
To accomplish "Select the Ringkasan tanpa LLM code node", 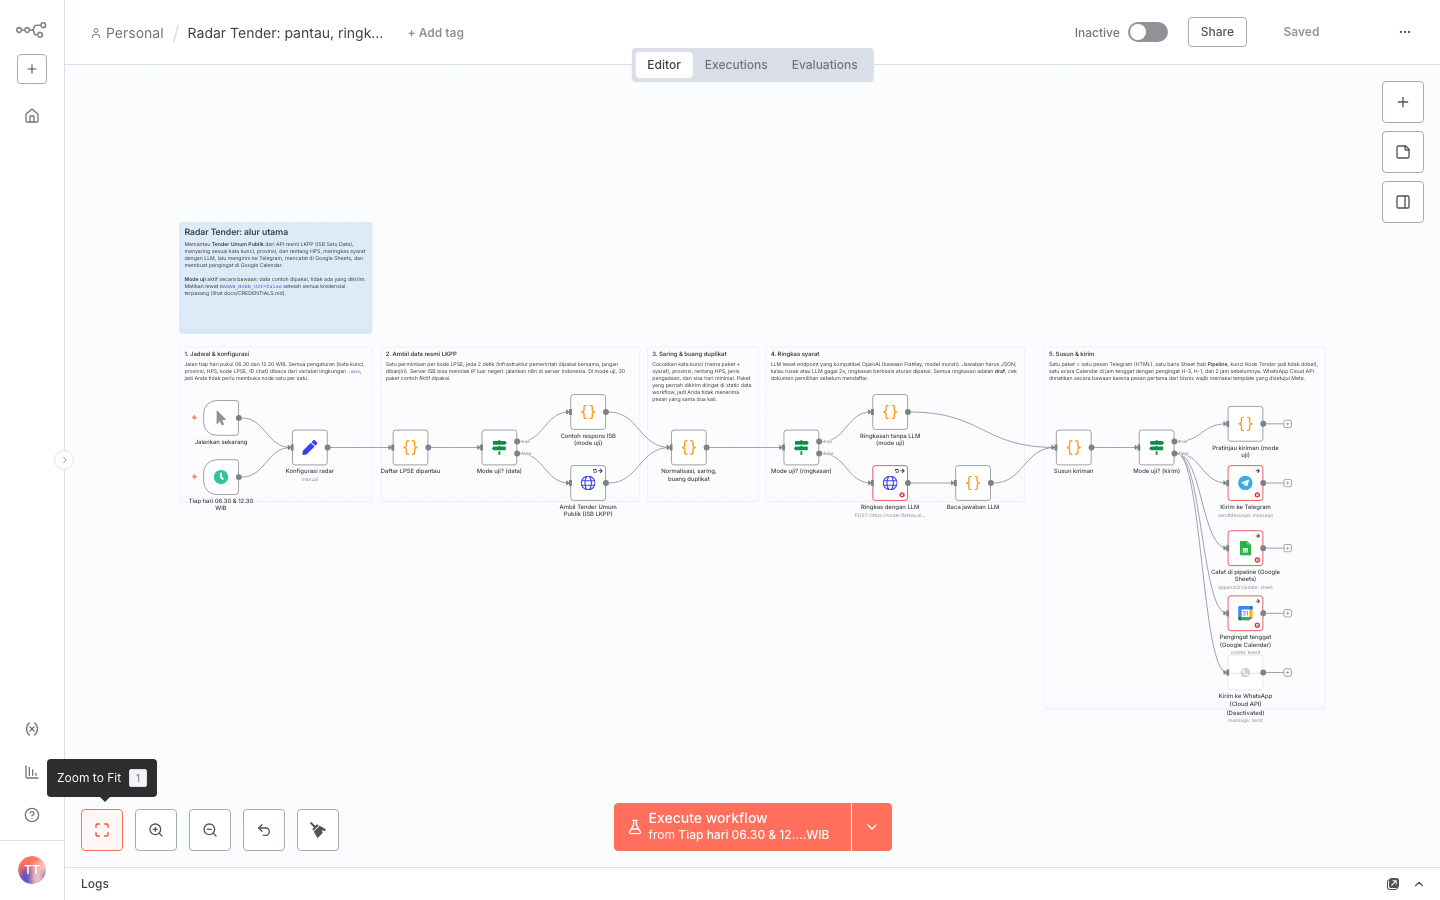I will click(x=890, y=412).
